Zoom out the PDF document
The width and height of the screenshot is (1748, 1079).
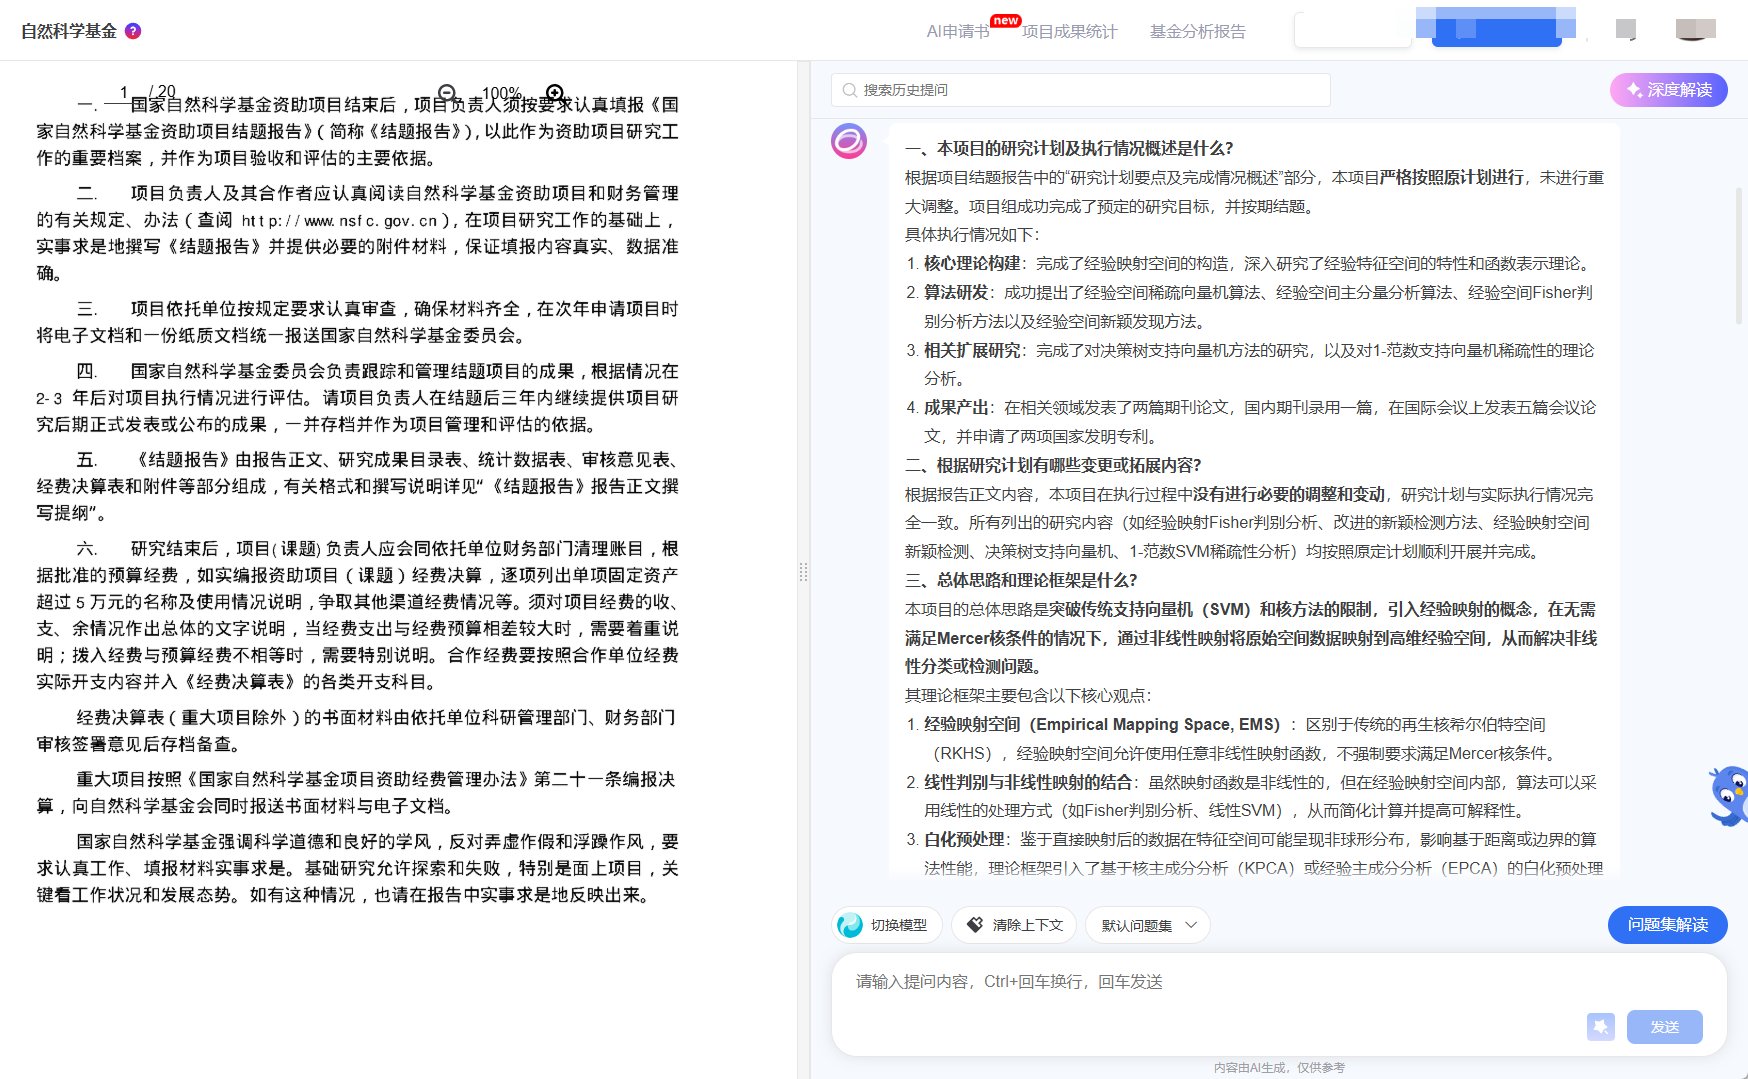tap(447, 93)
